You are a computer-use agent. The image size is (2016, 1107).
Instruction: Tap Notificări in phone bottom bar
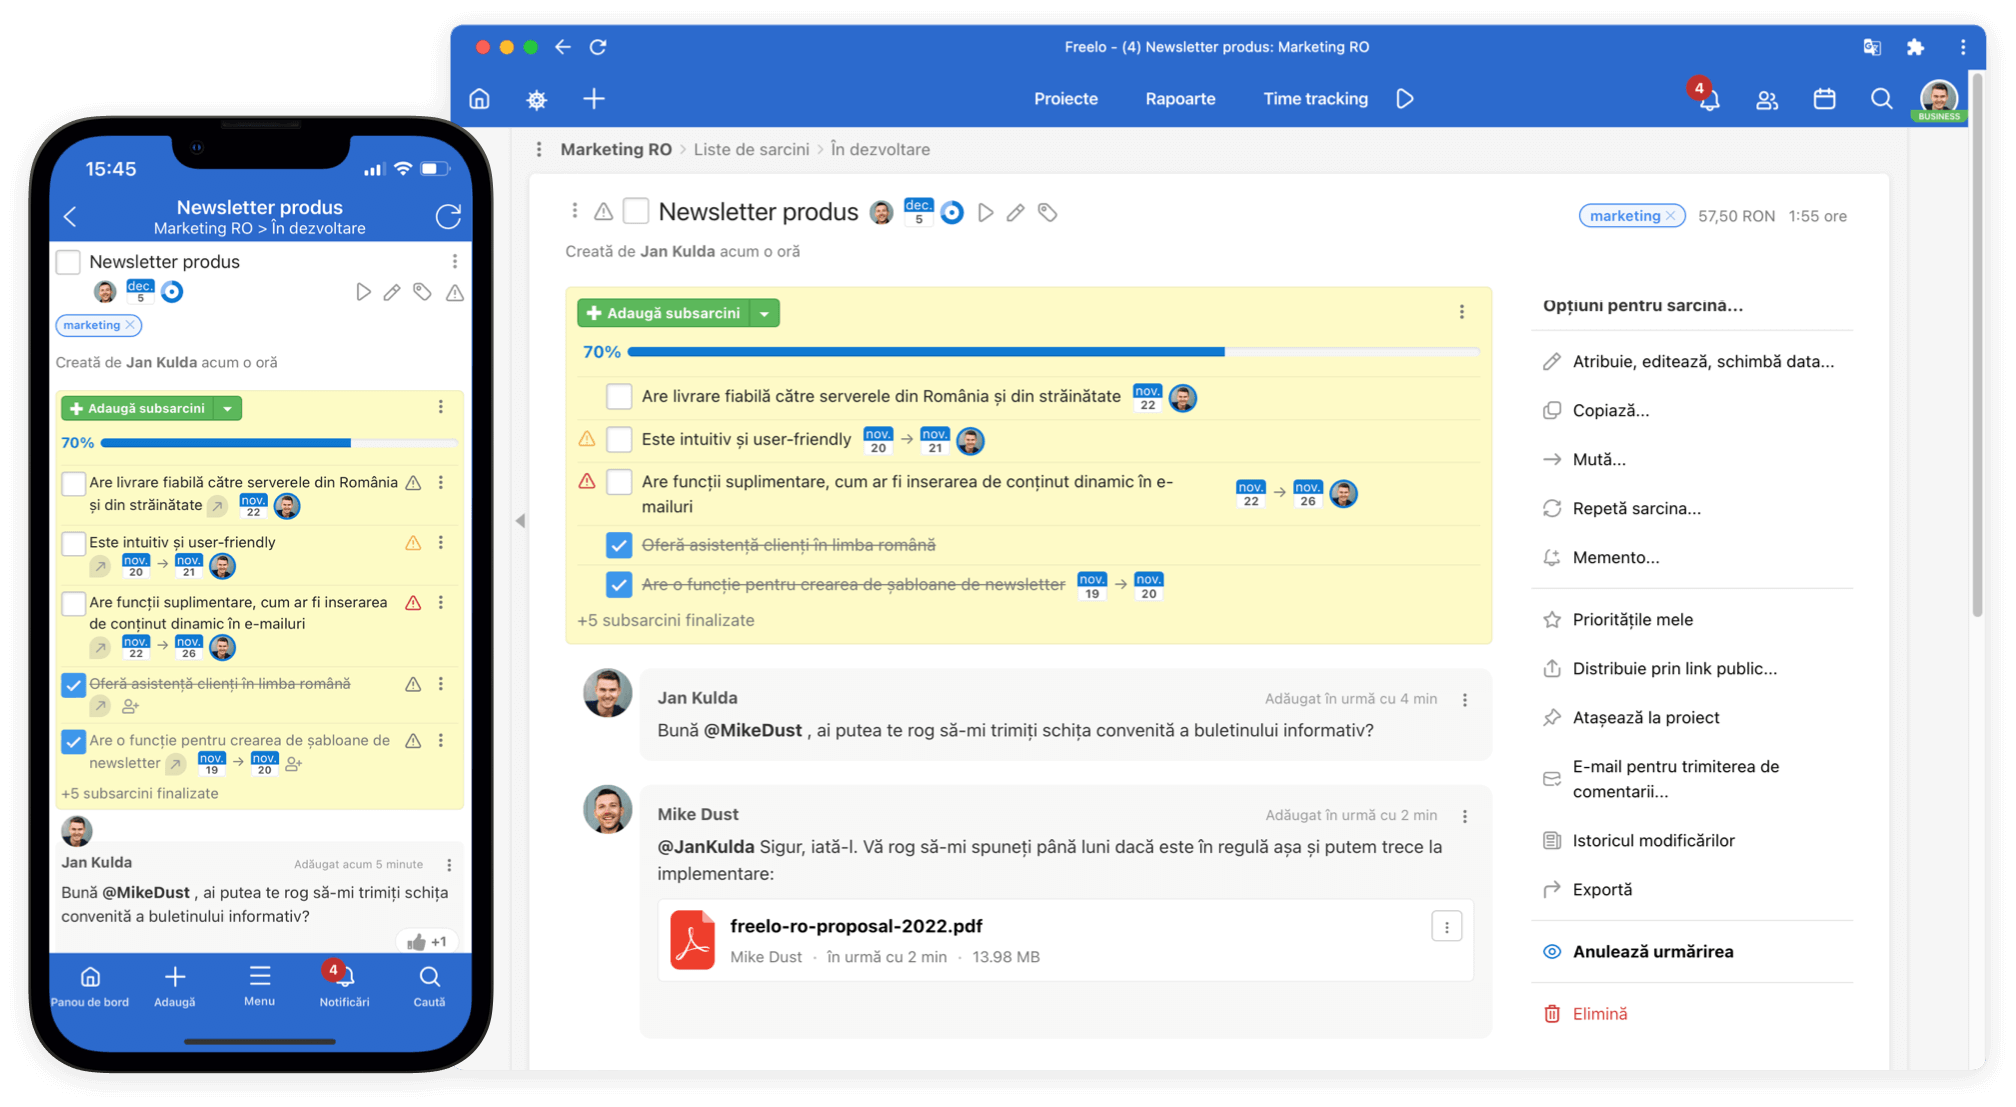(344, 986)
